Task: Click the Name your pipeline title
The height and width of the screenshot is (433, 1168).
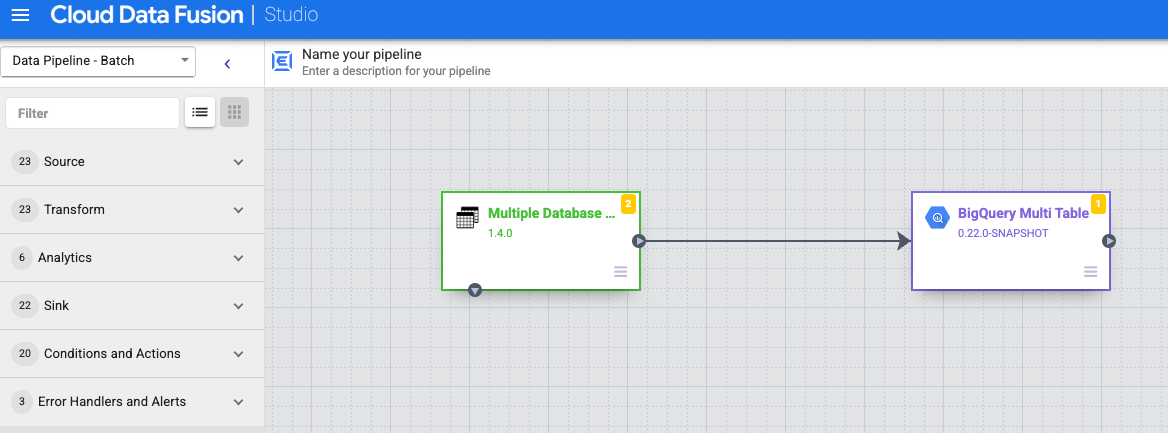Action: click(362, 54)
